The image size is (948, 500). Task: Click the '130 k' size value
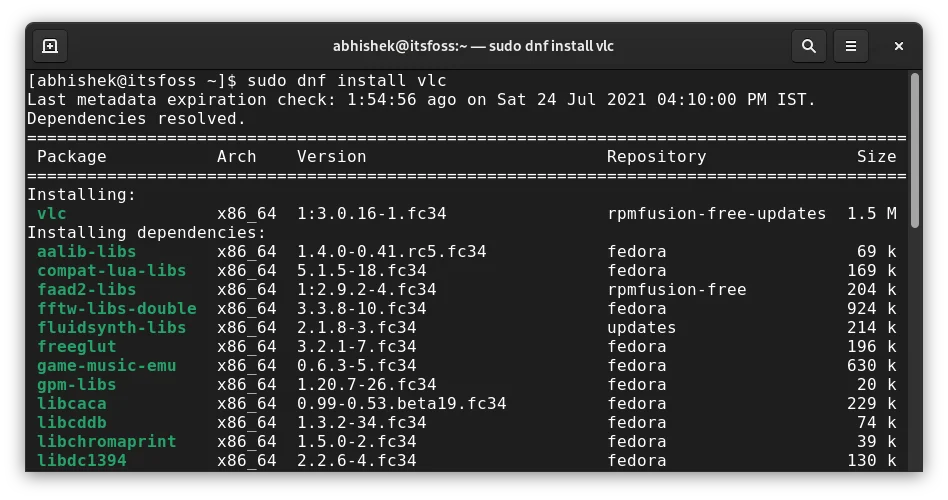point(871,461)
